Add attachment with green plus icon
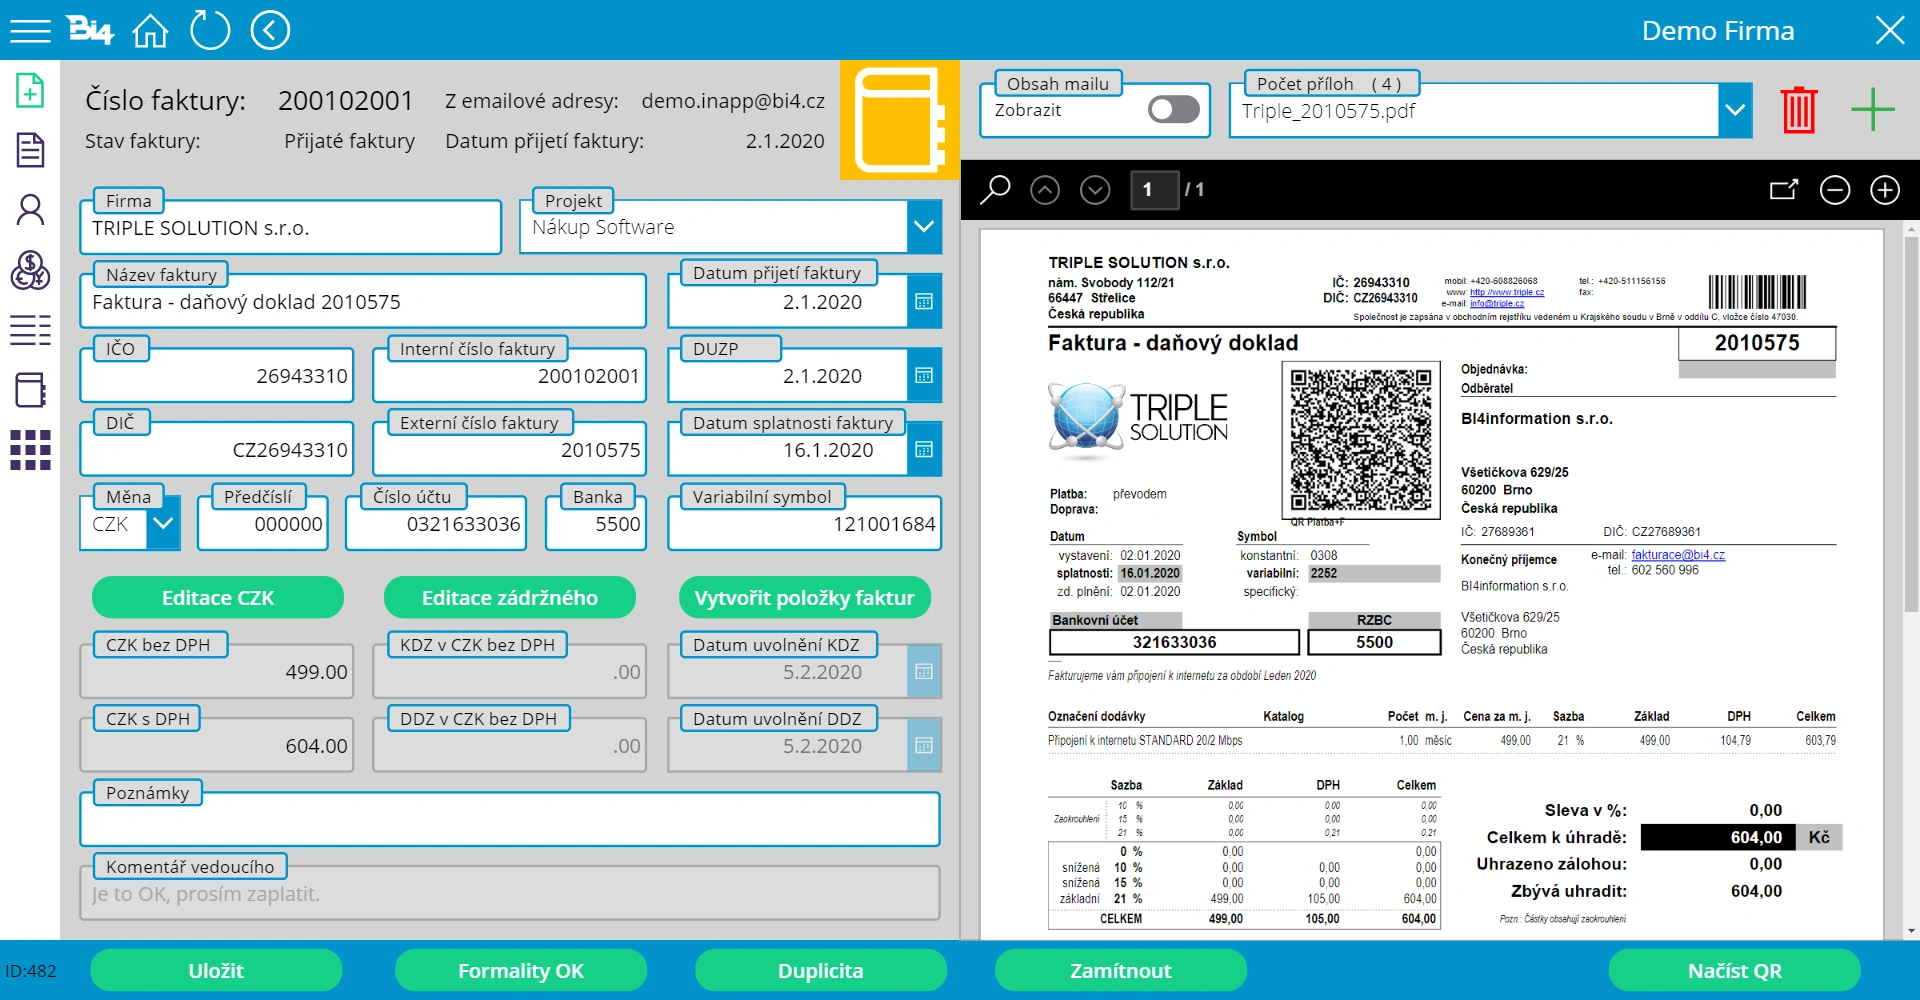 point(1872,109)
